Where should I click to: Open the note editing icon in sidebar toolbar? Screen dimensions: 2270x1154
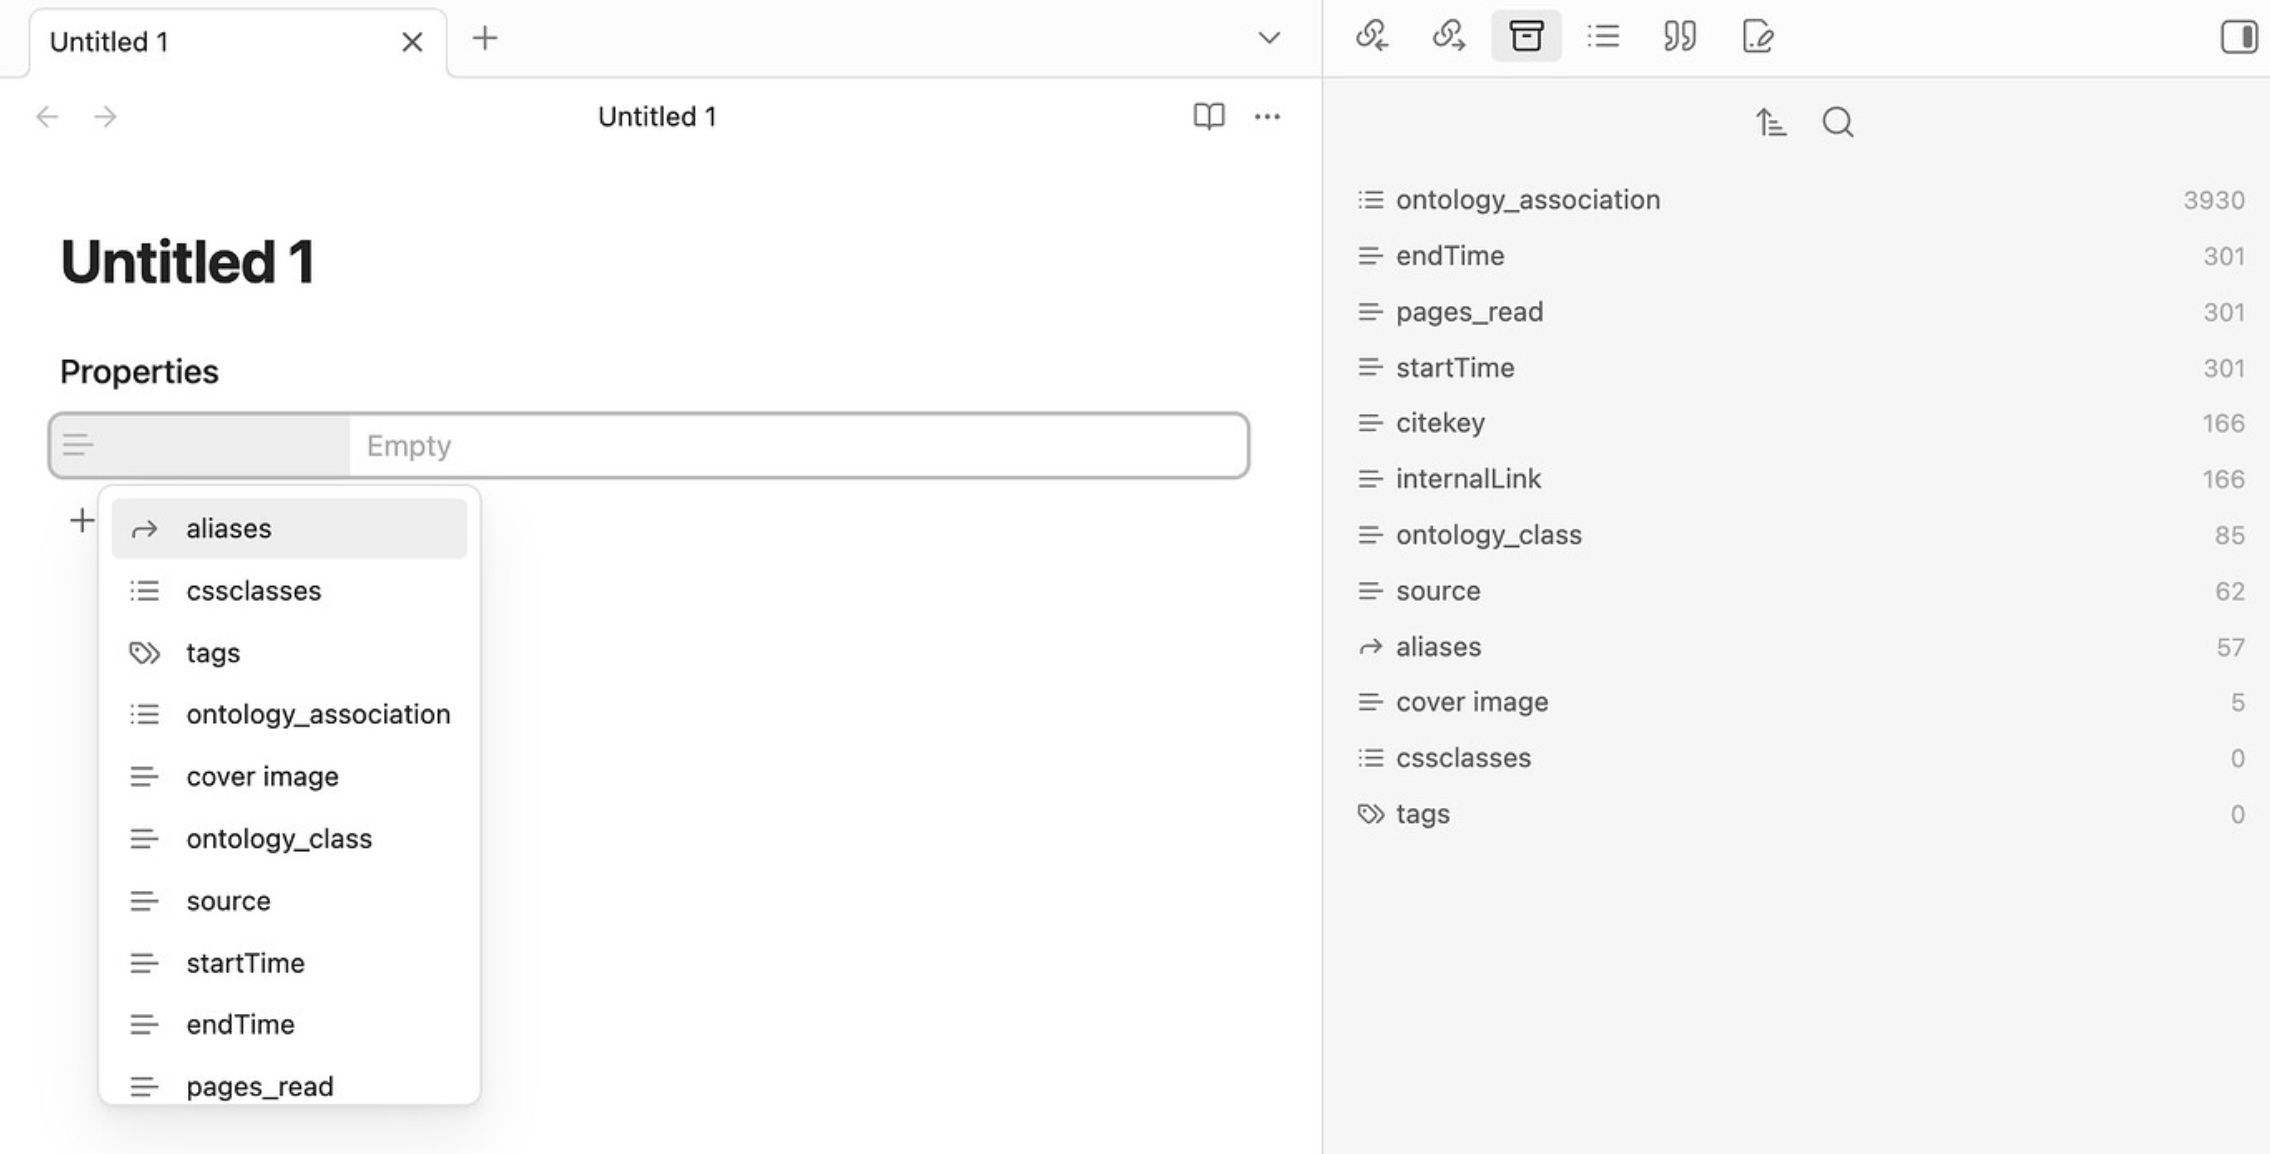1757,37
